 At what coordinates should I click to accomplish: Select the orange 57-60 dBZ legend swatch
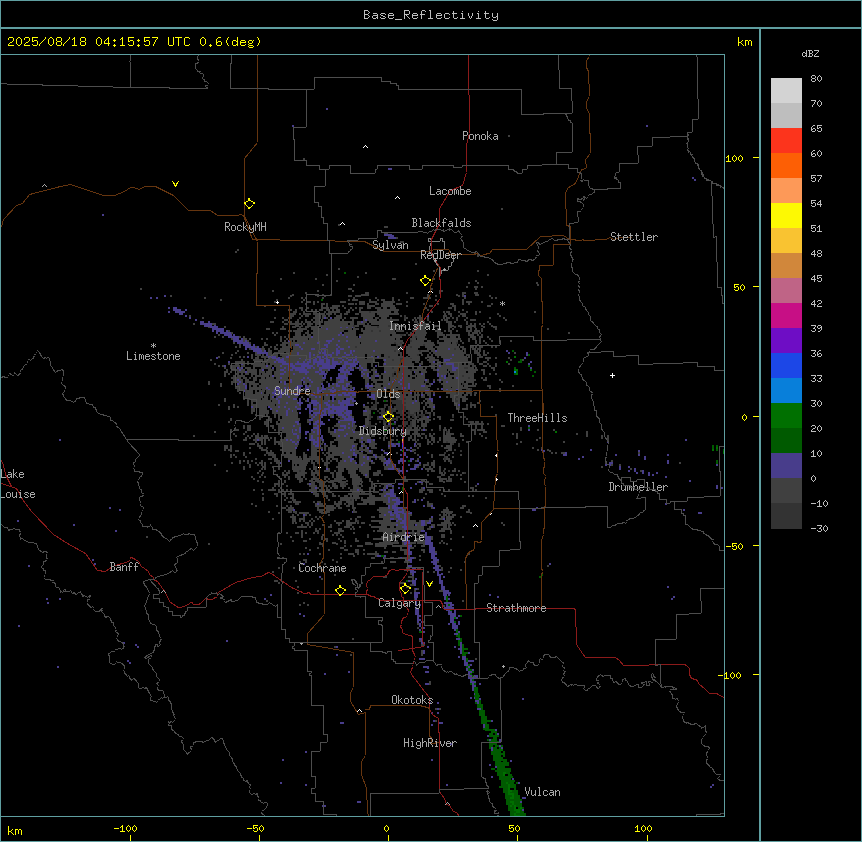coord(786,165)
